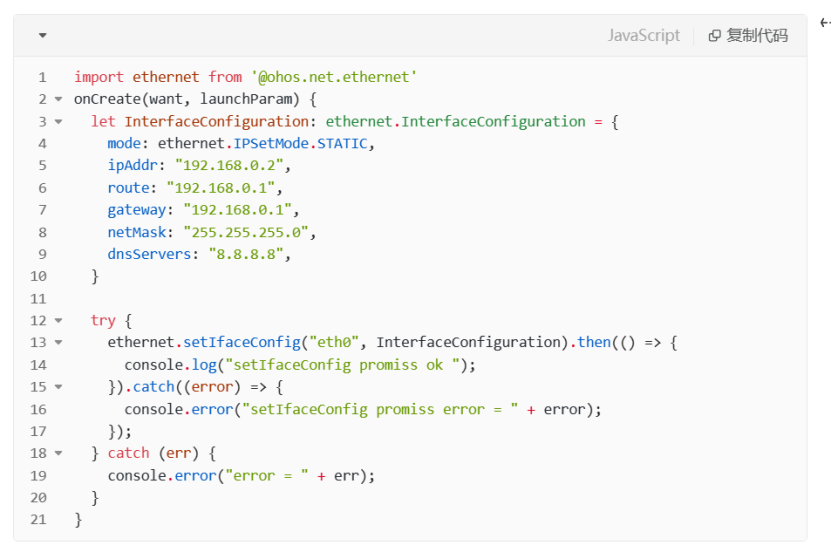
Task: Click the JavaScript language label
Action: [643, 36]
